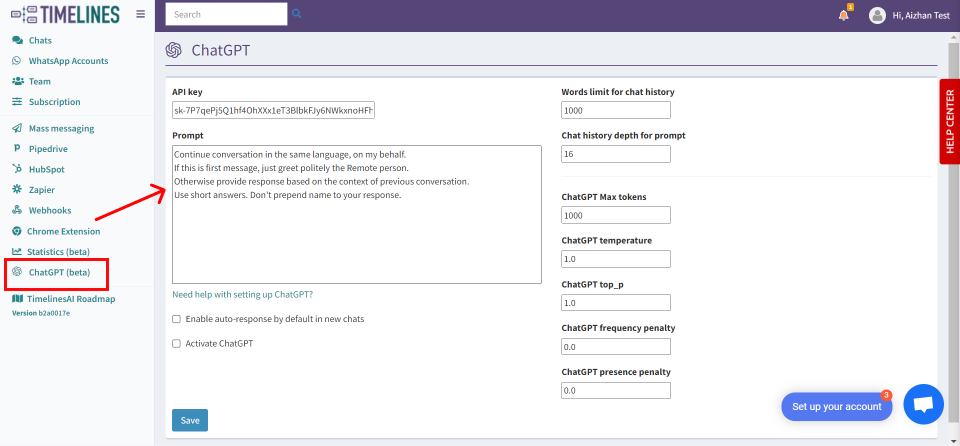Click into the API key field
The image size is (960, 446).
pos(273,110)
